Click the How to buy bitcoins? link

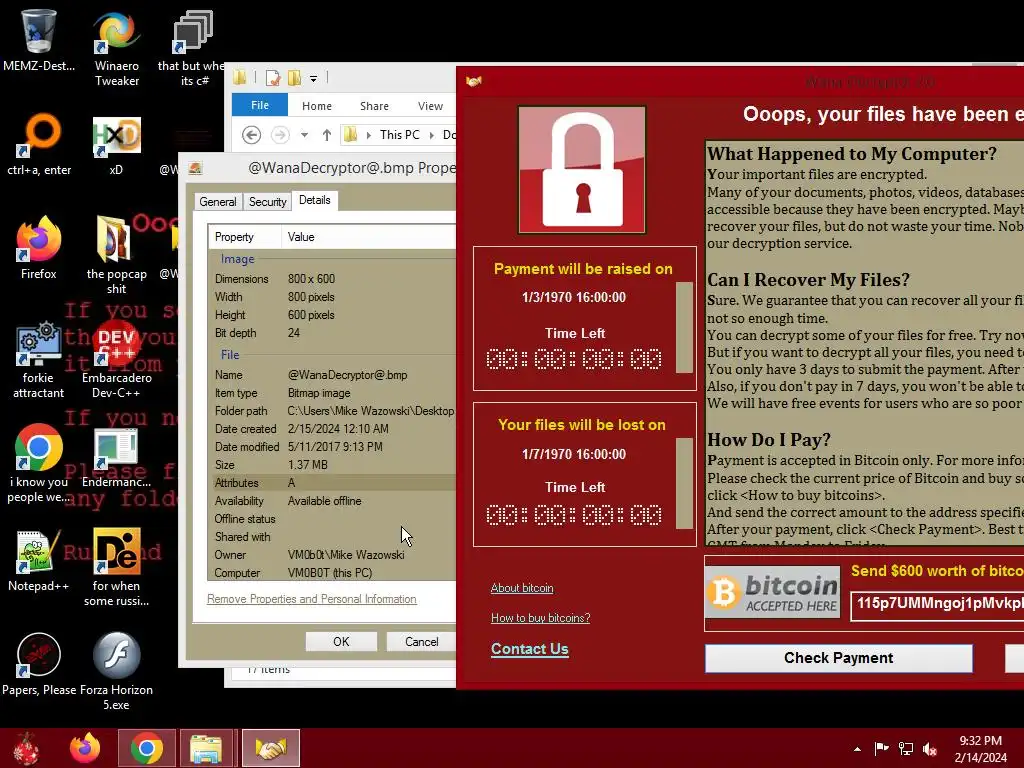pyautogui.click(x=540, y=618)
